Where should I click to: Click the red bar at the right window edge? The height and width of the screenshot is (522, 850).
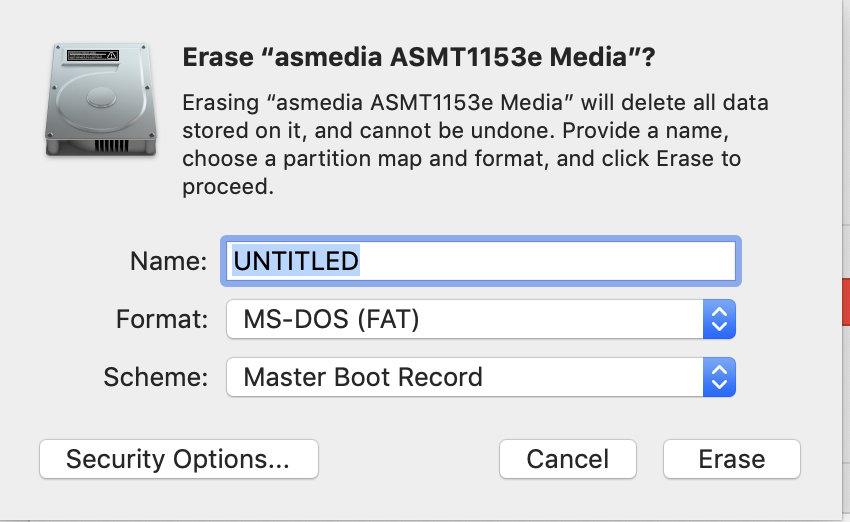[846, 302]
